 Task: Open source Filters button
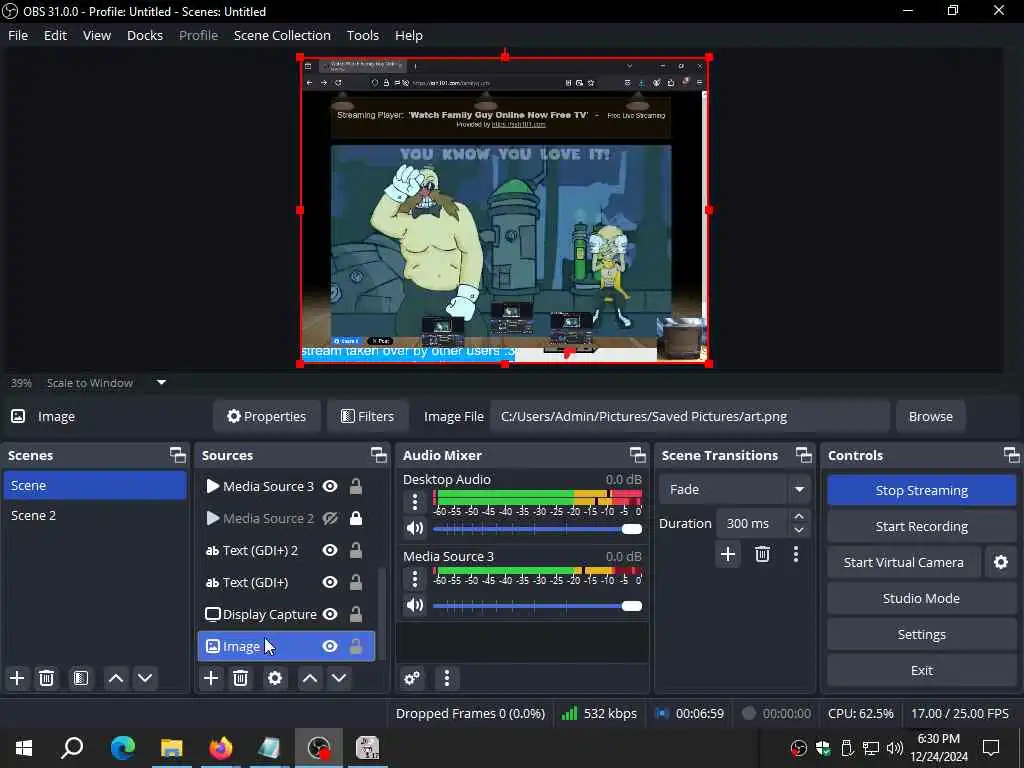pos(368,416)
